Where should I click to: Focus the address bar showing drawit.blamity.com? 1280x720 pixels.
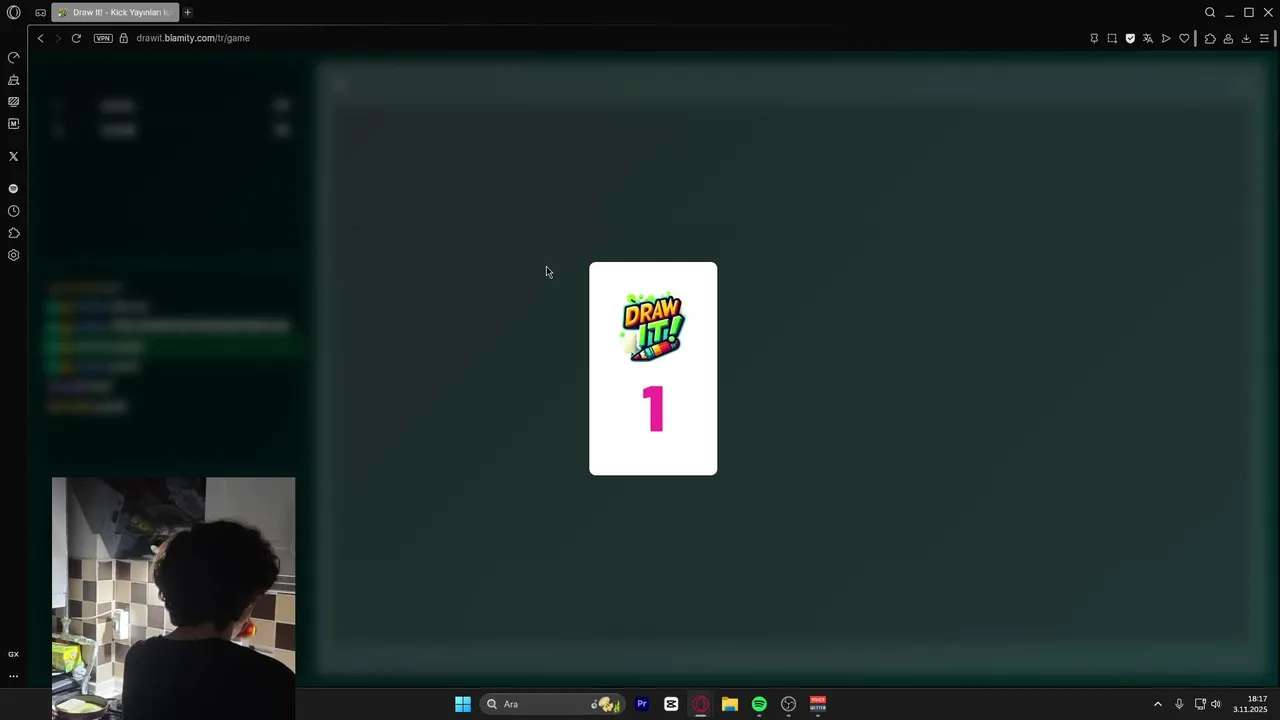point(193,38)
